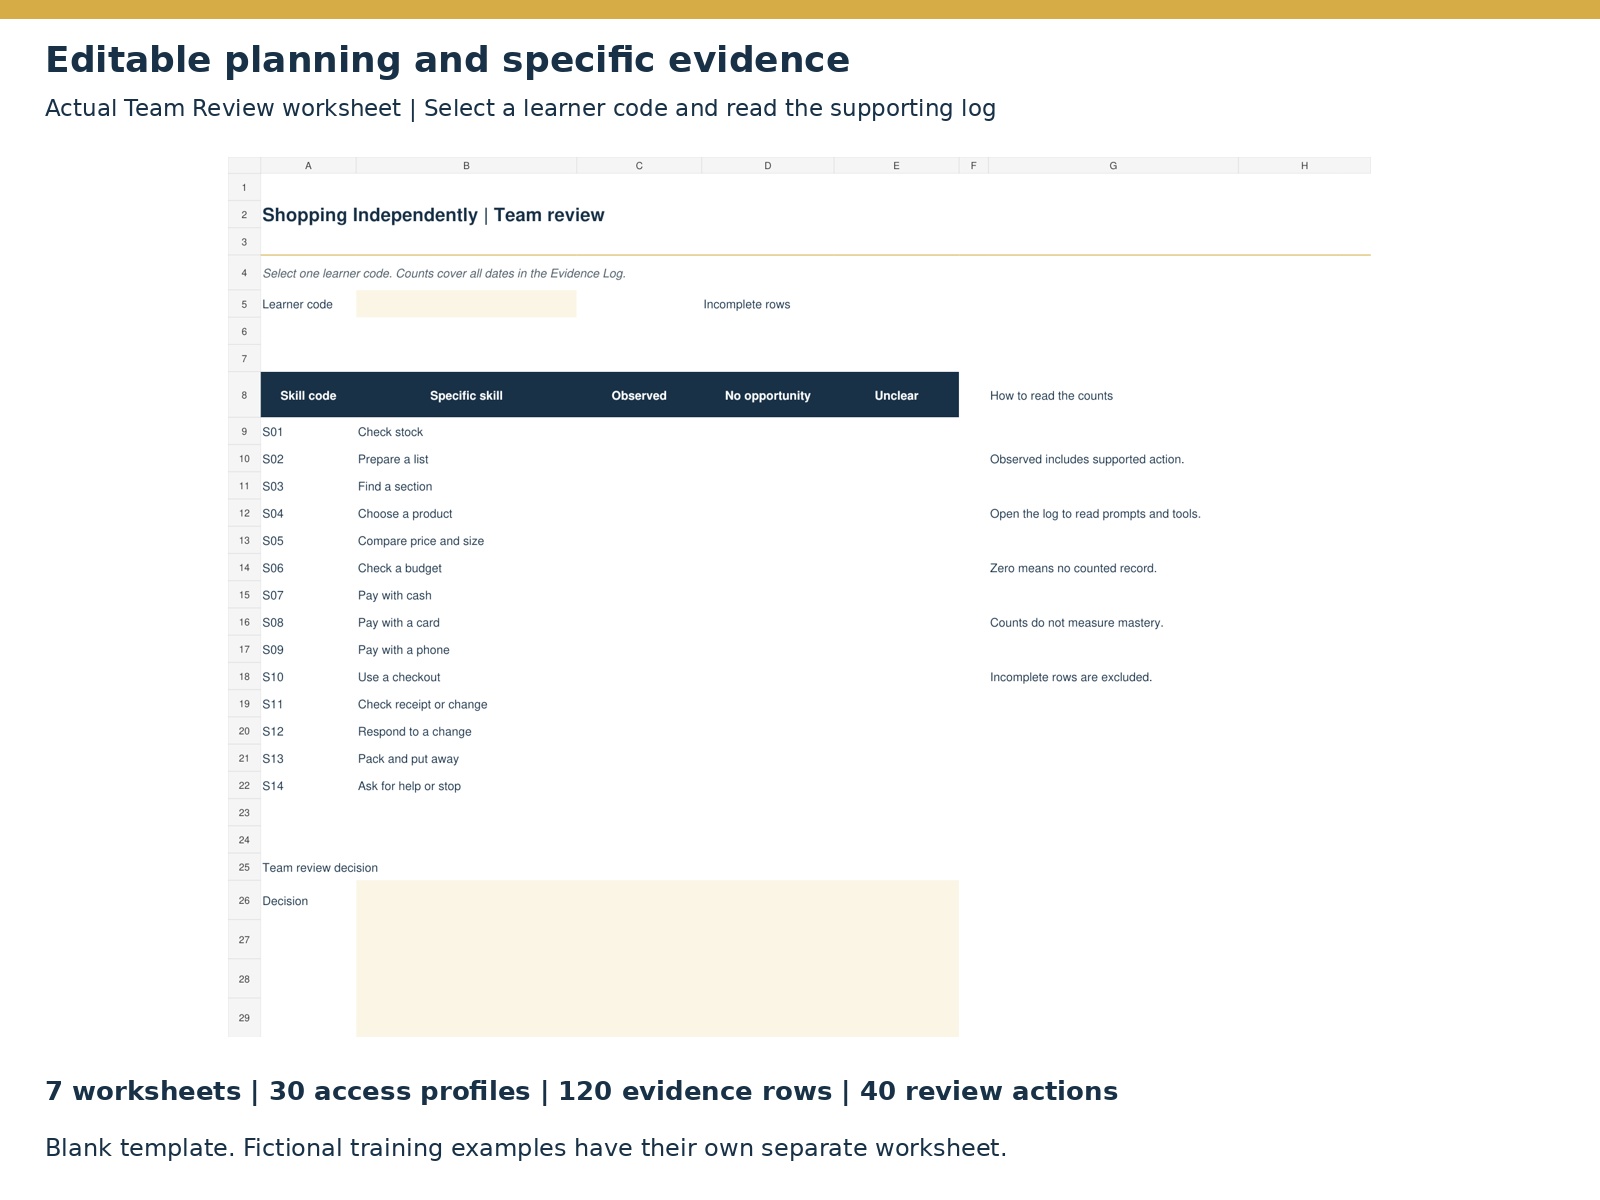Click the 'Unclear' column heading

[x=896, y=396]
